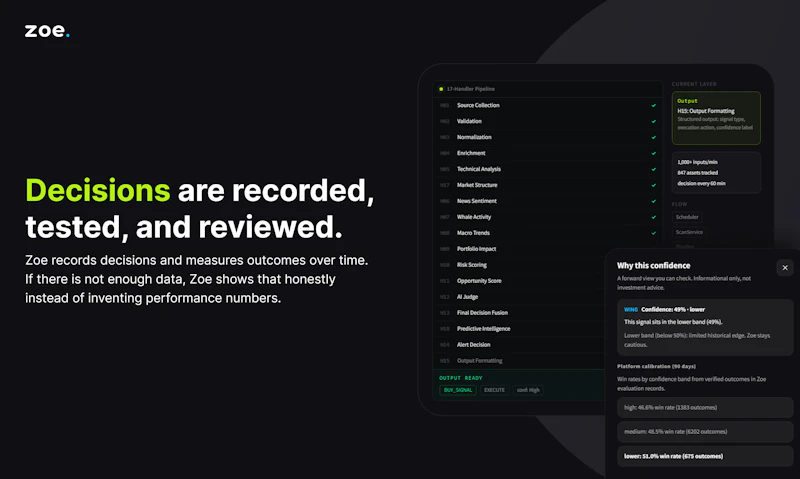The height and width of the screenshot is (479, 800).
Task: Select the News Sentiment pipeline row
Action: point(547,200)
